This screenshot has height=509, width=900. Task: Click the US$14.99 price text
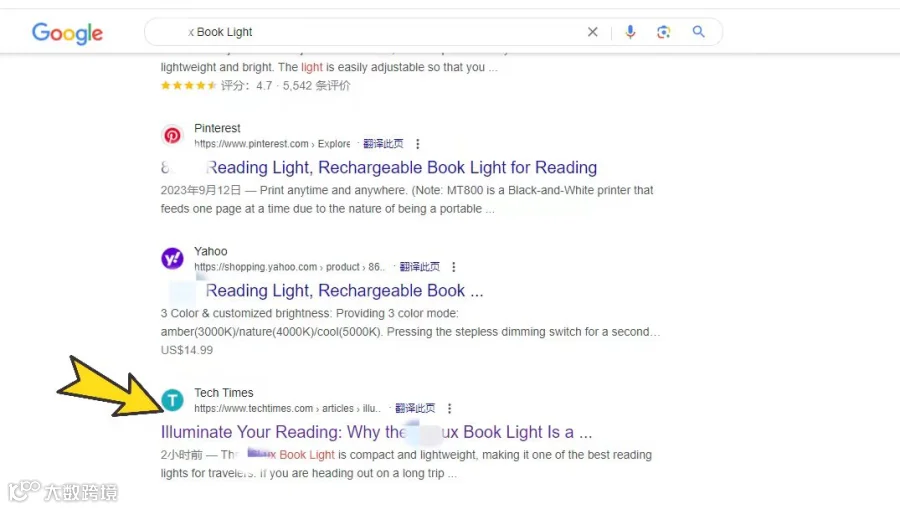point(187,350)
